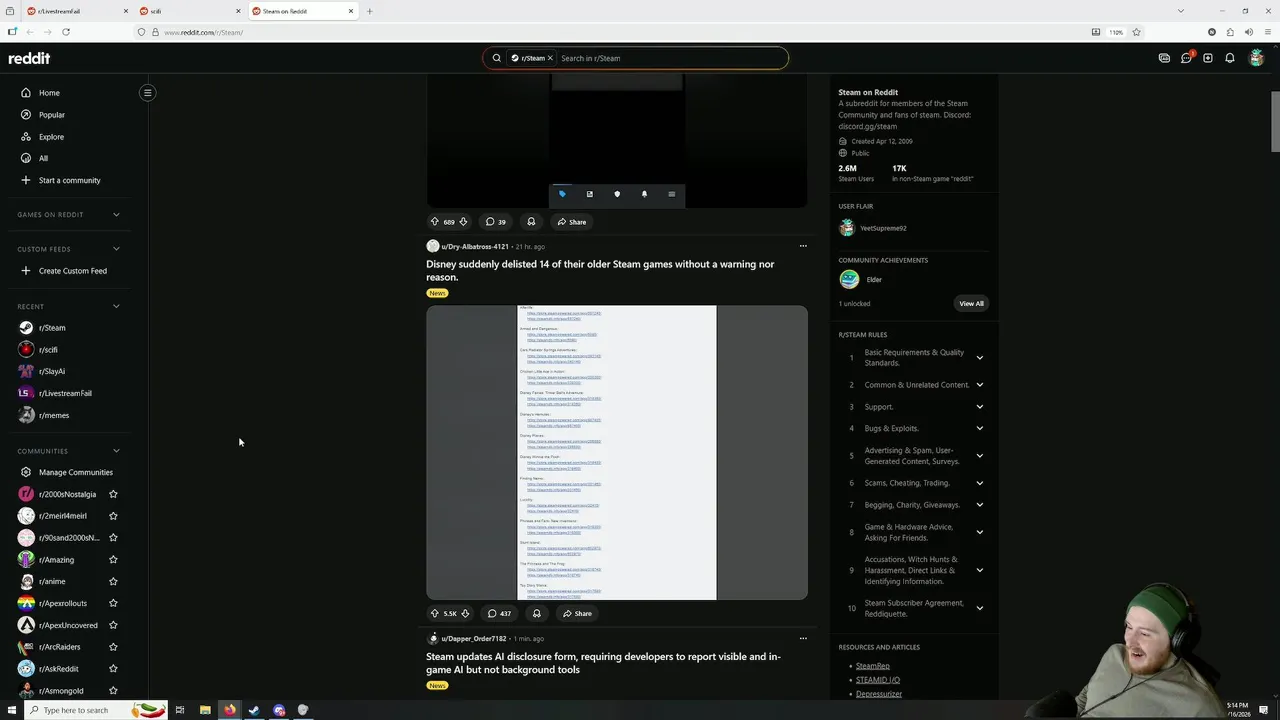This screenshot has width=1280, height=720.
Task: Switch to scifi browser tab
Action: pyautogui.click(x=190, y=11)
